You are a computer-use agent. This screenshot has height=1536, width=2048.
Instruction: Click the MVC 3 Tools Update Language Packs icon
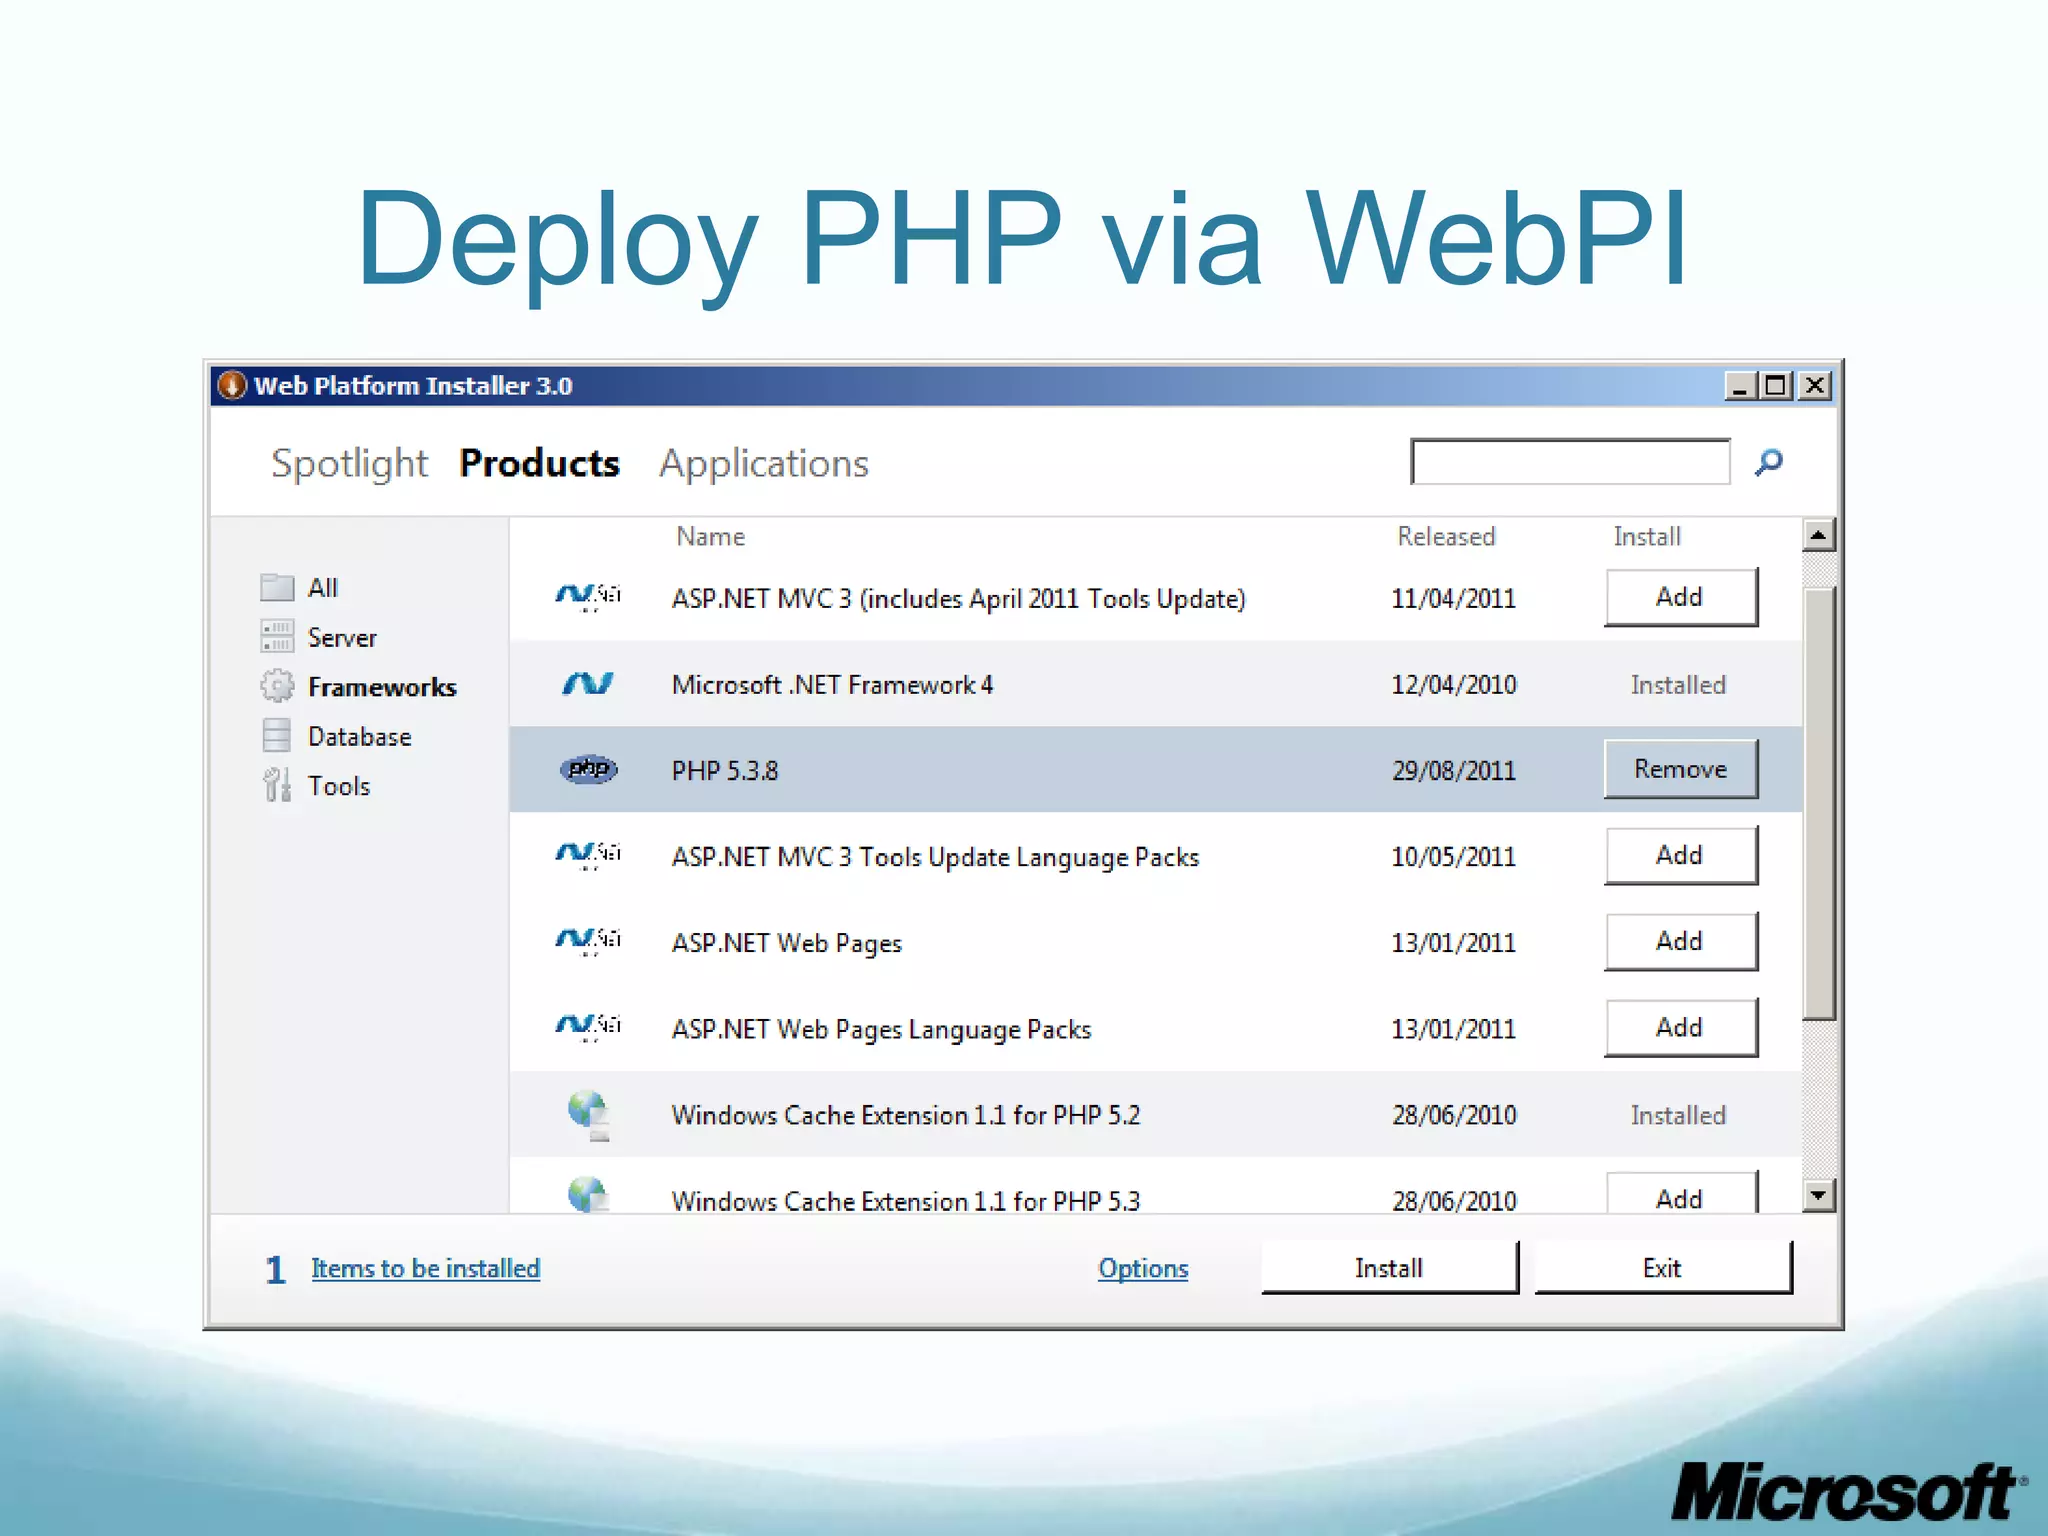pyautogui.click(x=588, y=855)
